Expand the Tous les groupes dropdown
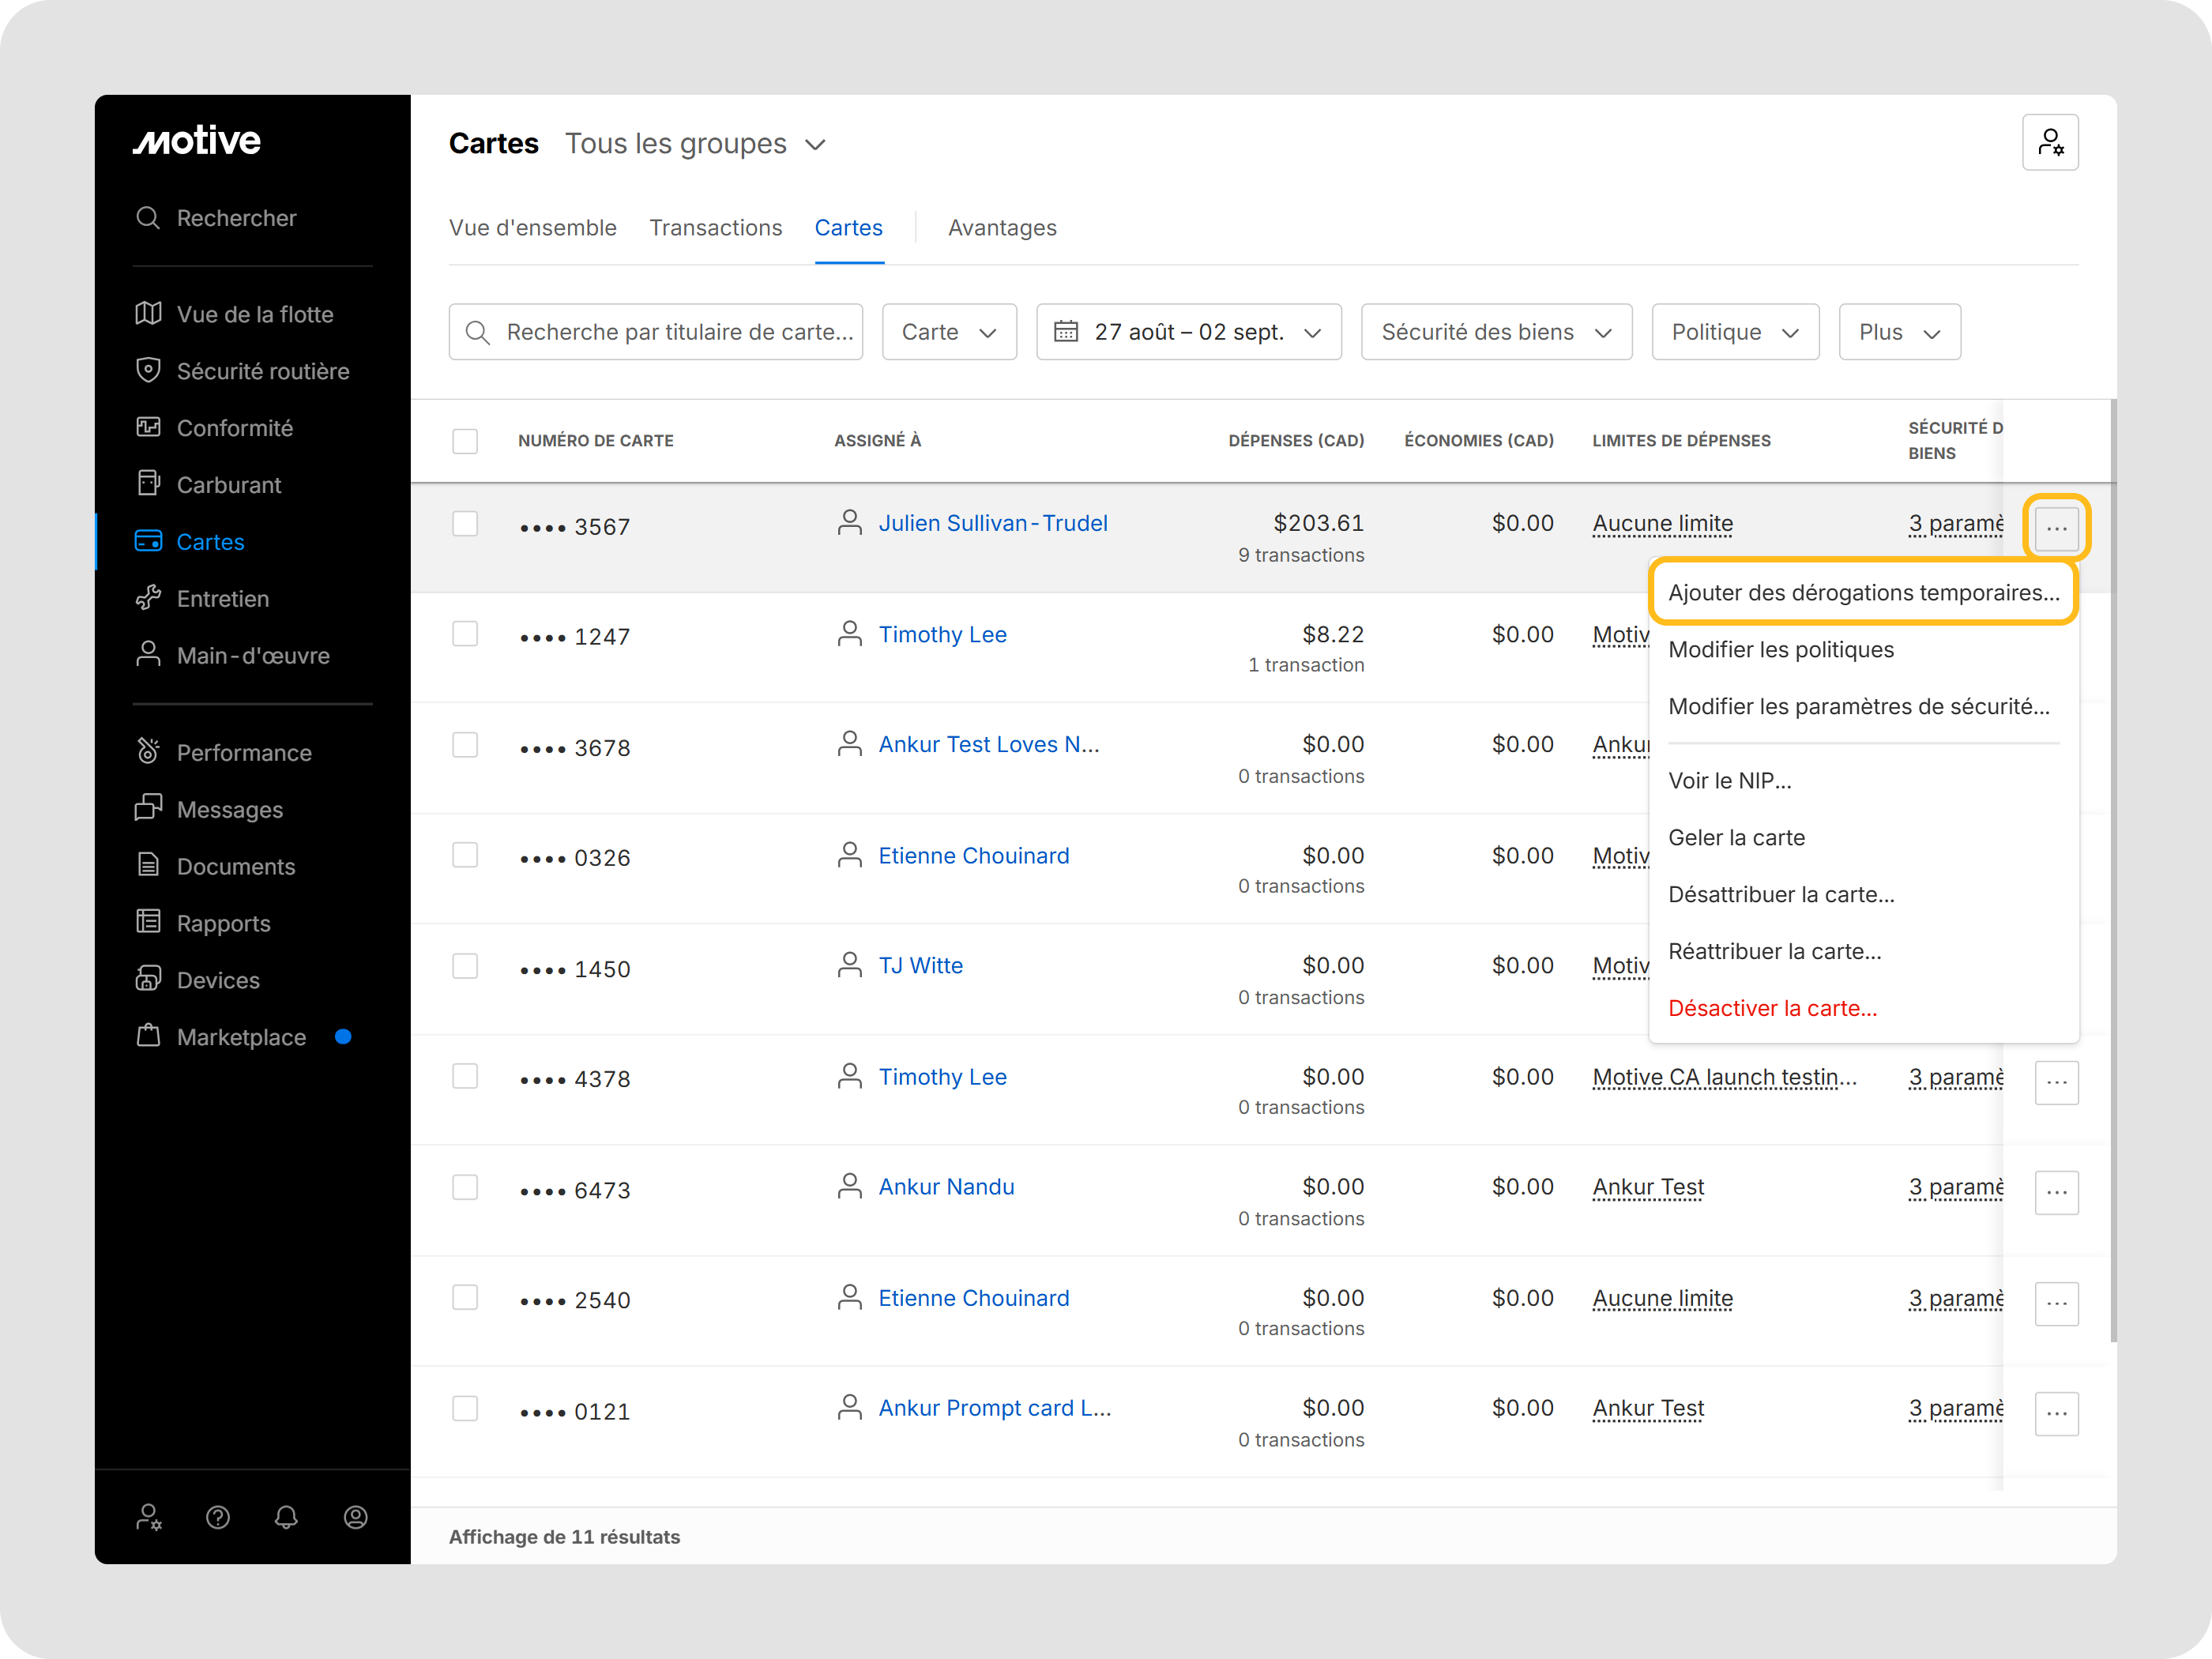This screenshot has width=2212, height=1659. (696, 144)
